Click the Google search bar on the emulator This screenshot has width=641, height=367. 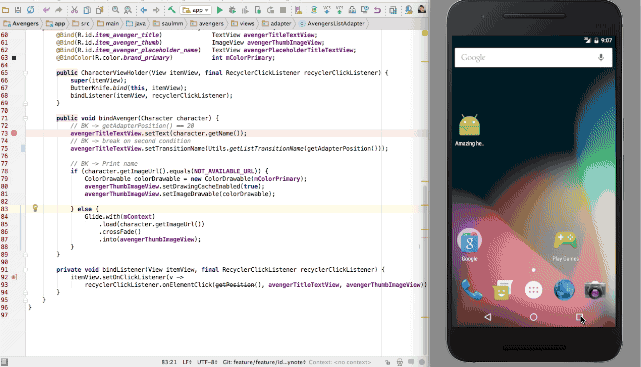[x=533, y=57]
